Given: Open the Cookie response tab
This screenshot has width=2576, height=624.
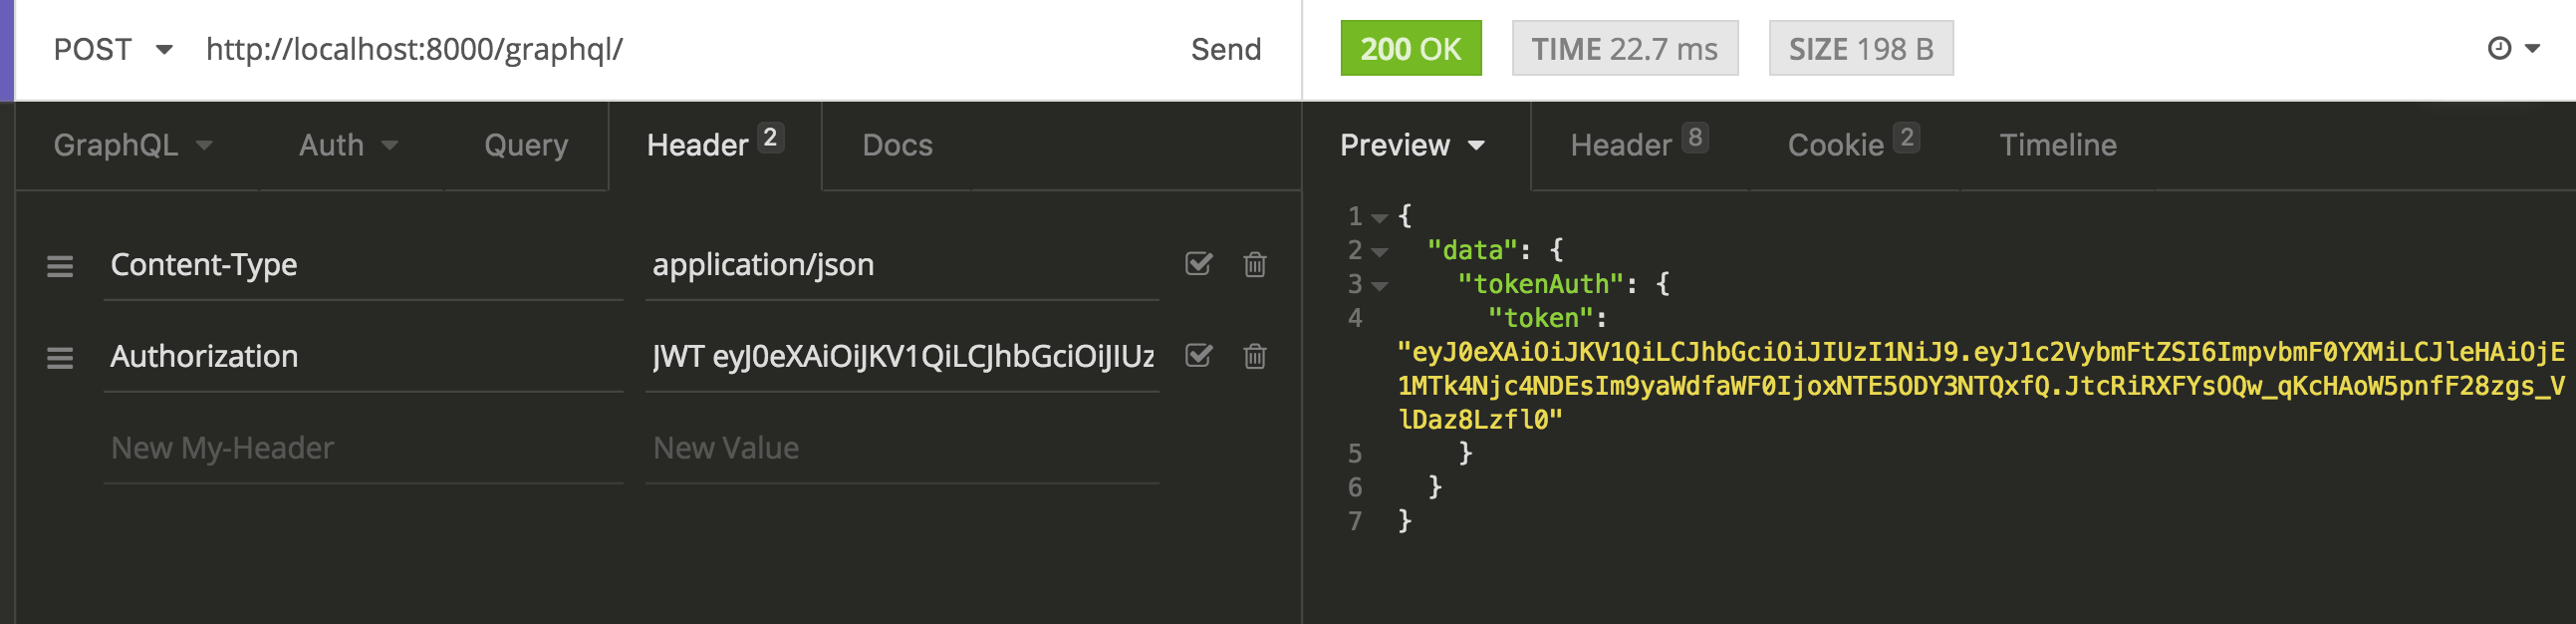Looking at the screenshot, I should (x=1852, y=145).
